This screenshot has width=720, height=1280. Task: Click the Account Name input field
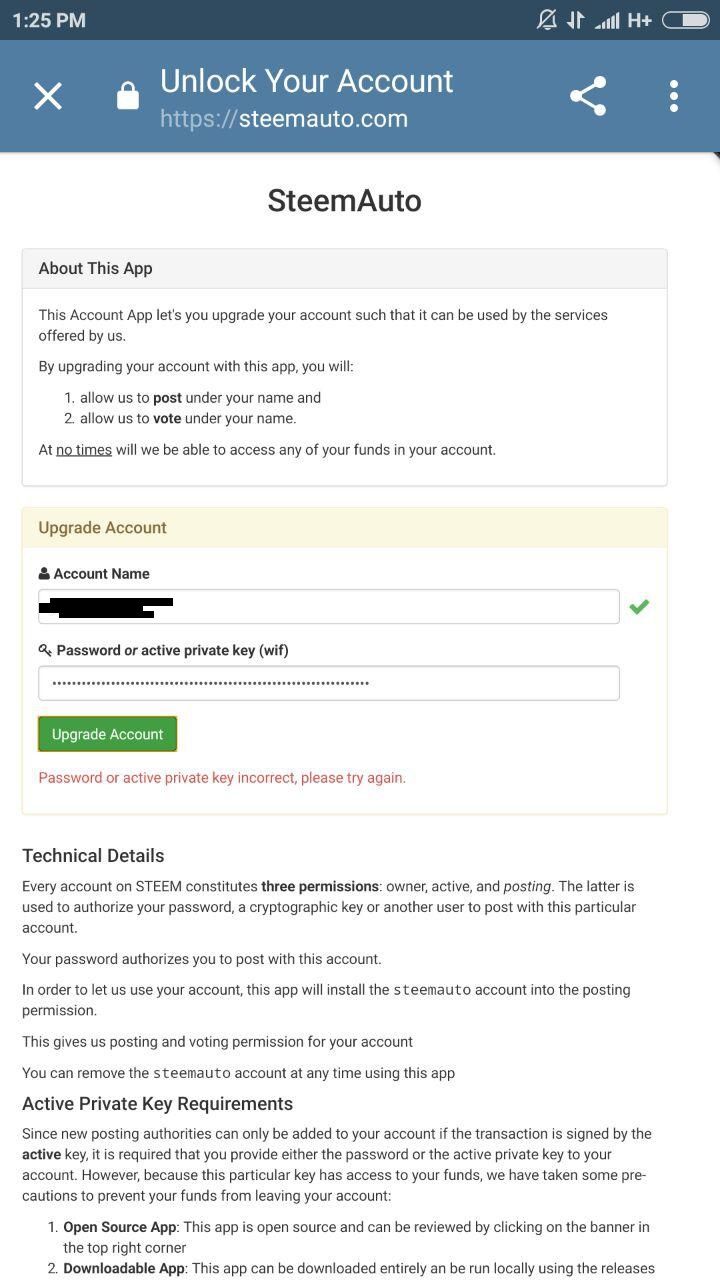328,607
